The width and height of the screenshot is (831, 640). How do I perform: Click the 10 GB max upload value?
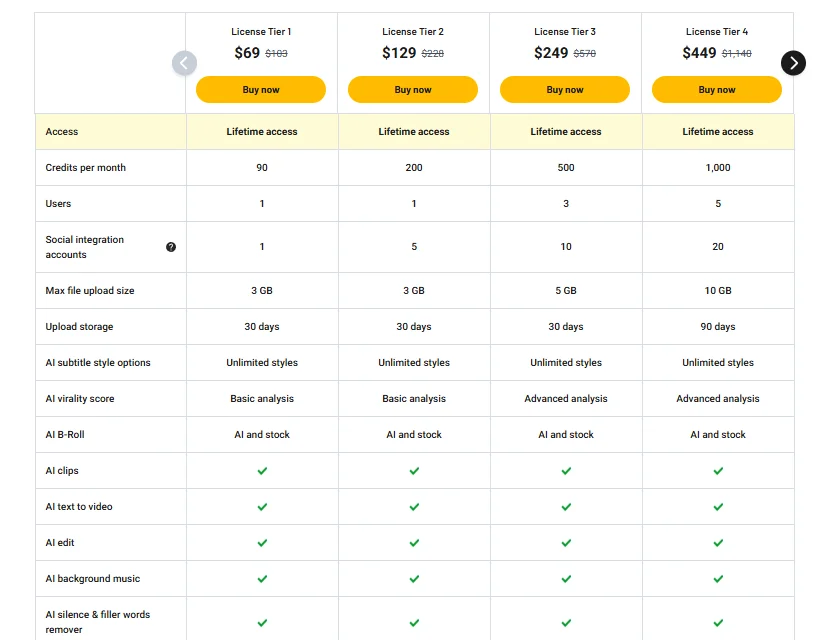pyautogui.click(x=718, y=291)
